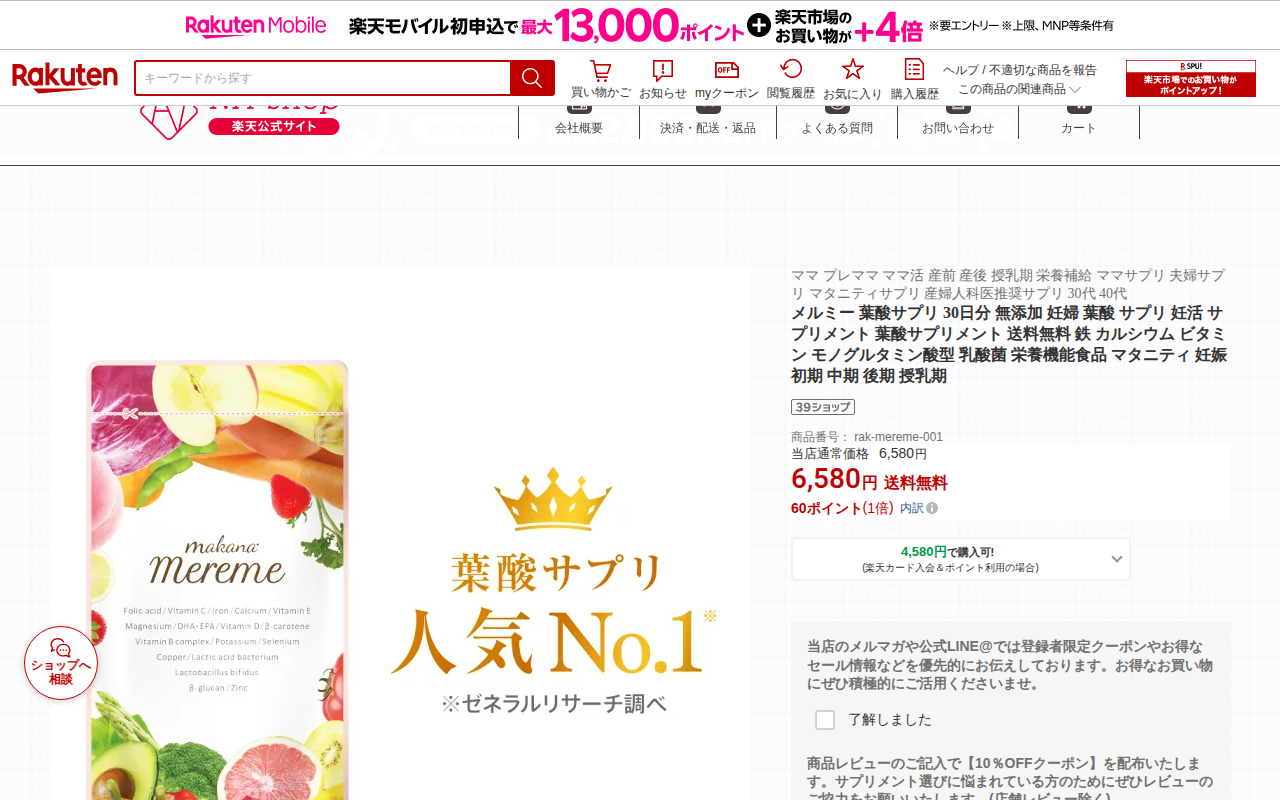Image resolution: width=1280 pixels, height=800 pixels.
Task: Go to the Rakuten logo home
Action: coord(65,77)
